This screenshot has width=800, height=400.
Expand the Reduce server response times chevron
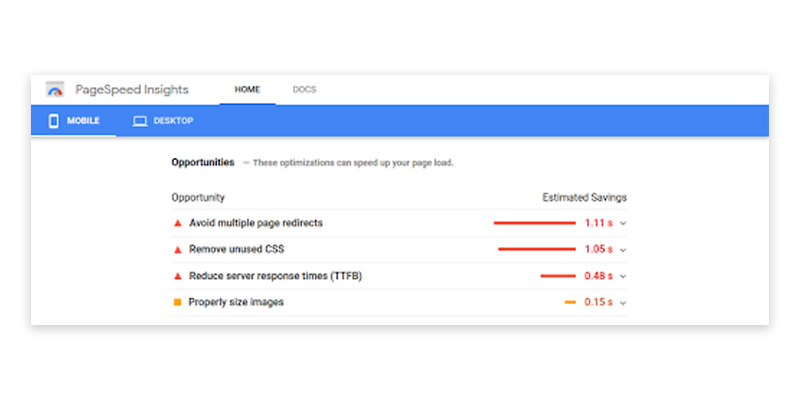[x=623, y=276]
